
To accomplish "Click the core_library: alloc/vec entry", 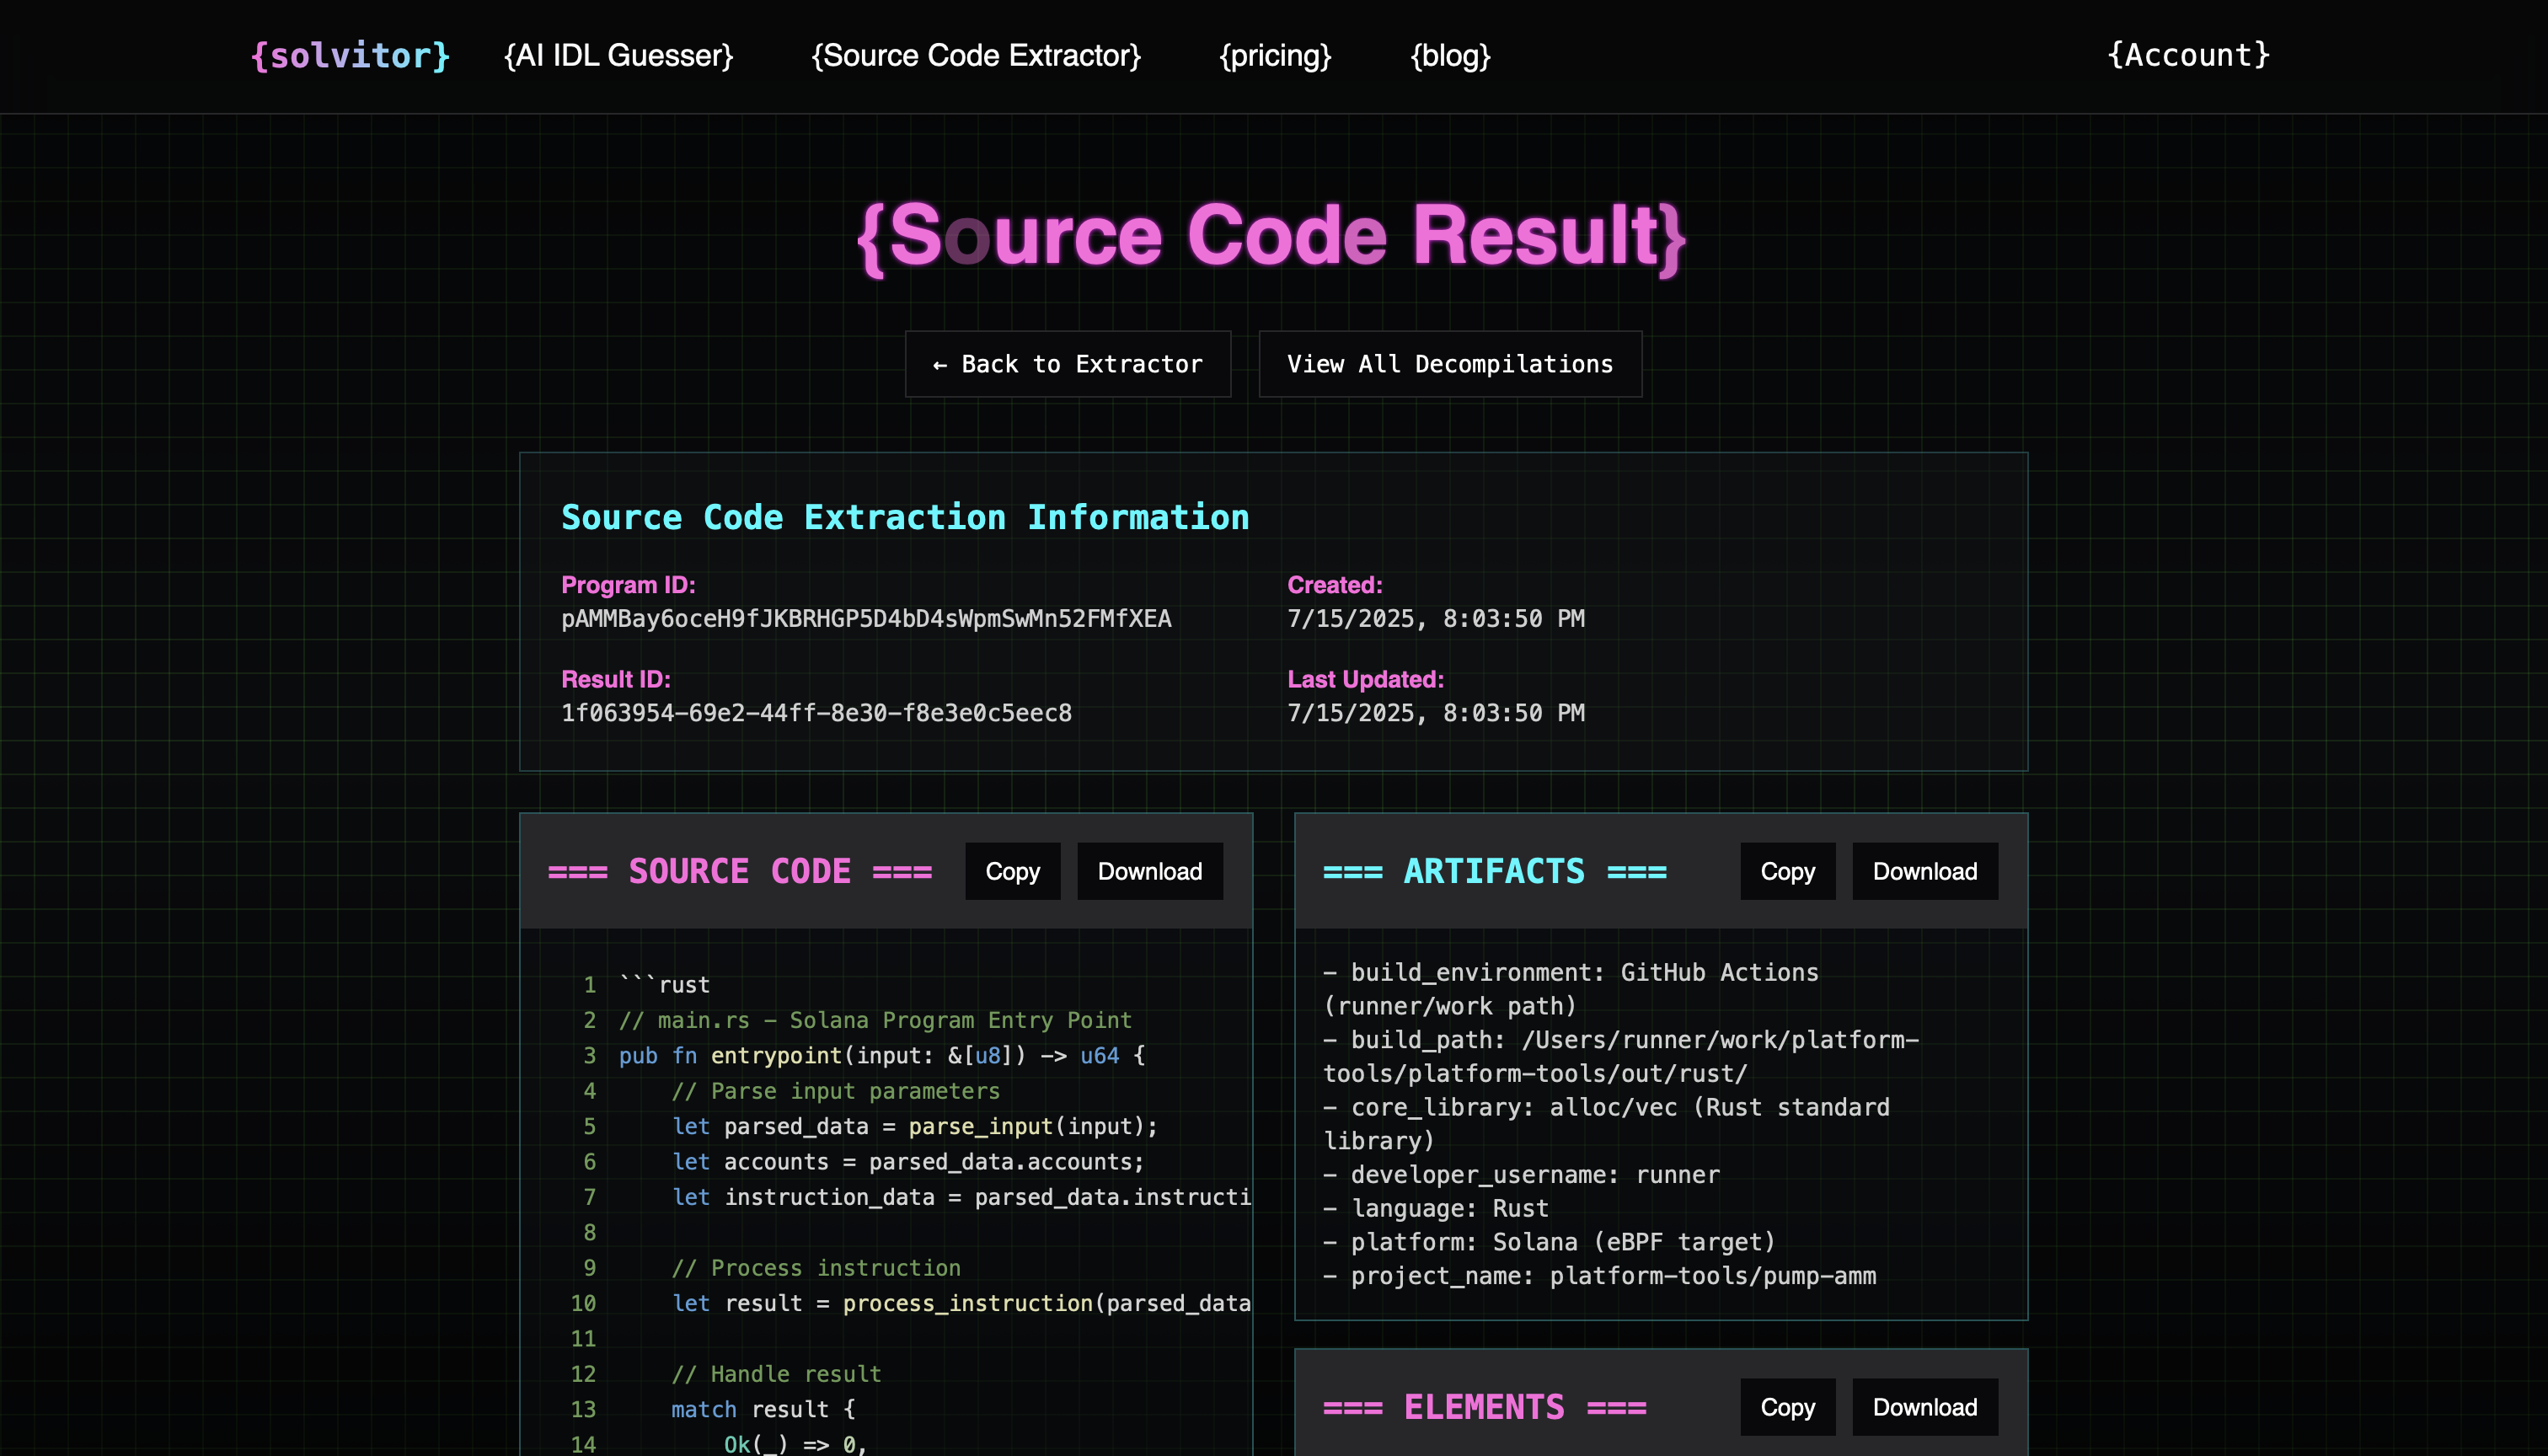I will click(1606, 1124).
